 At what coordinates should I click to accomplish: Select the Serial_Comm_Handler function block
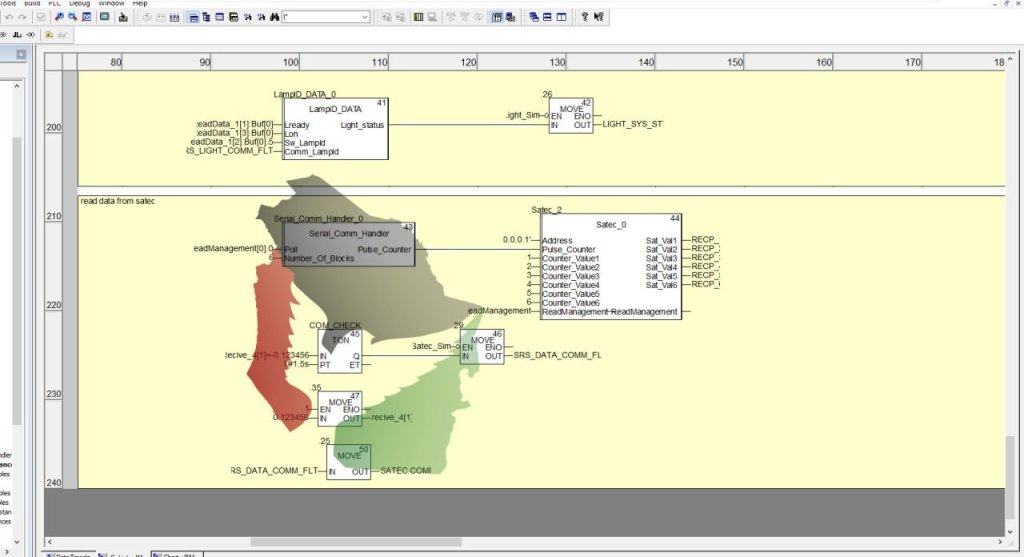pyautogui.click(x=347, y=244)
